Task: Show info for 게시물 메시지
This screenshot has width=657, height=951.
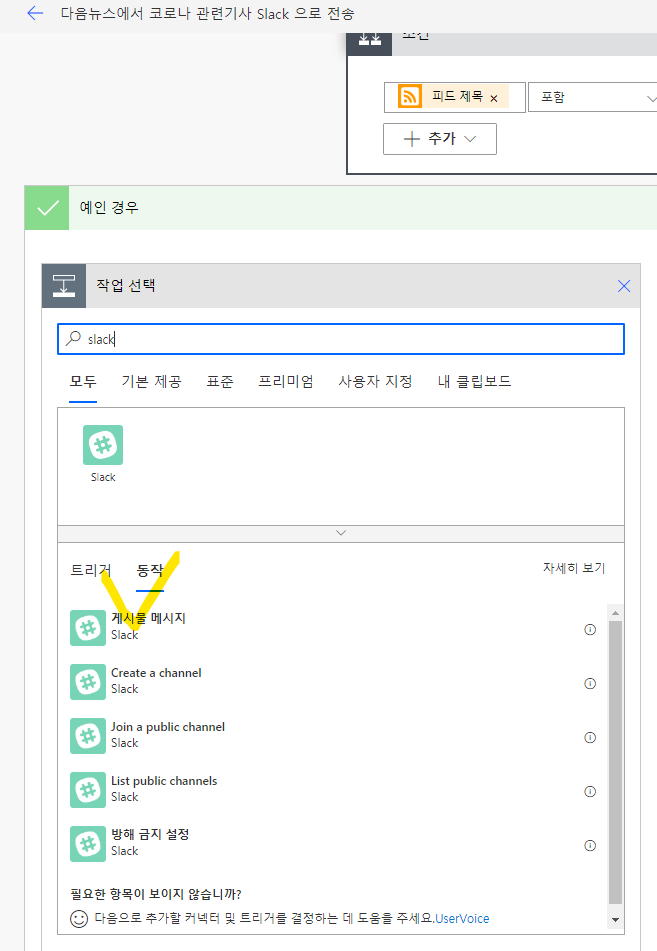Action: tap(590, 630)
